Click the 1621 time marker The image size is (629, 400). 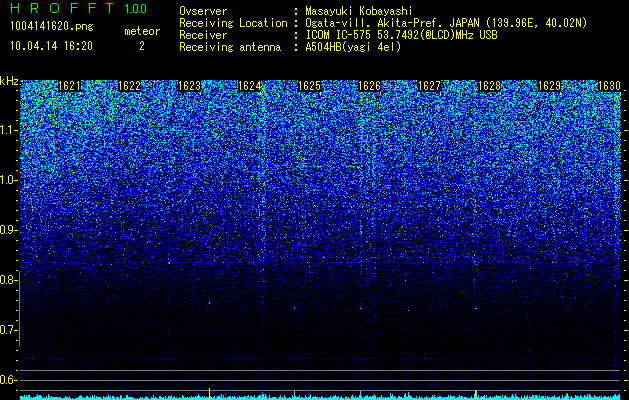(x=69, y=86)
